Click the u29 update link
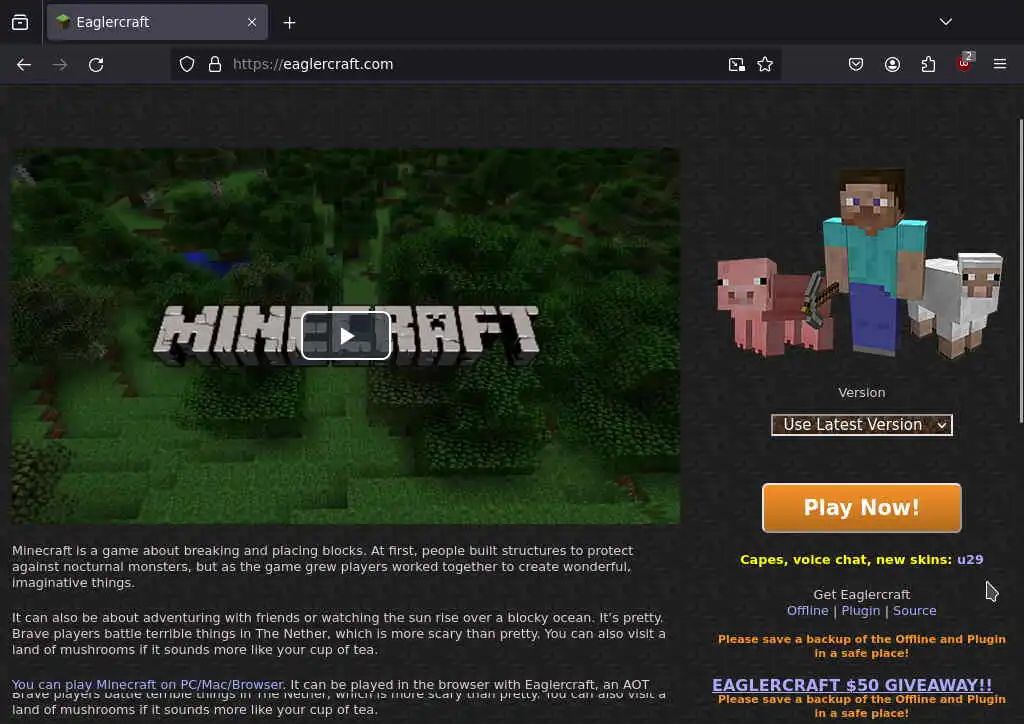This screenshot has width=1024, height=724. [x=970, y=559]
